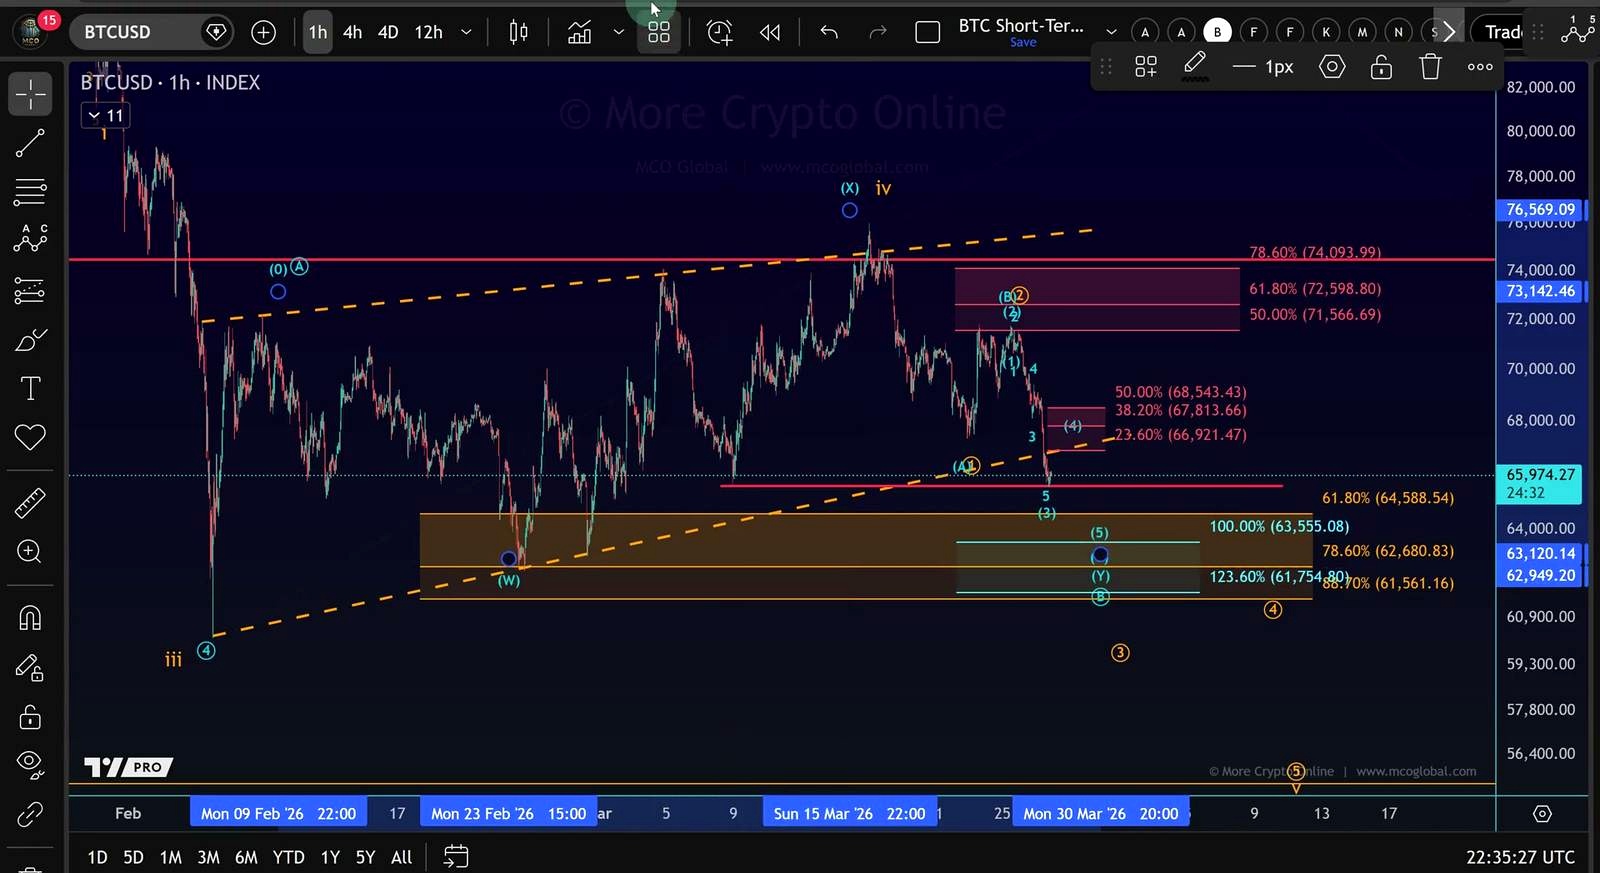Open chart scale settings gear icon
This screenshot has width=1600, height=873.
pyautogui.click(x=1542, y=814)
